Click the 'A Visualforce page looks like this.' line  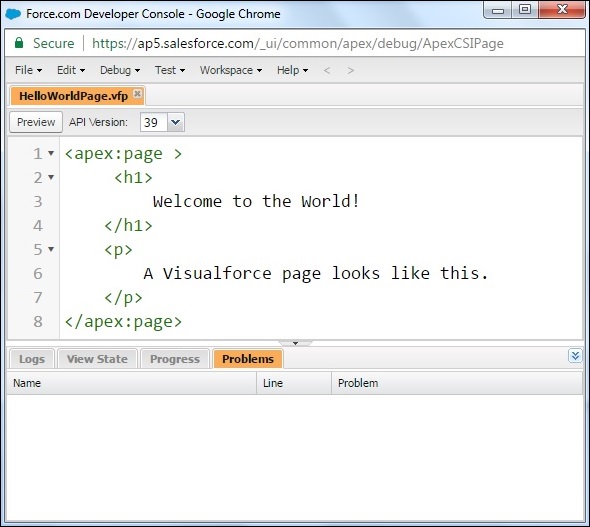pos(316,273)
